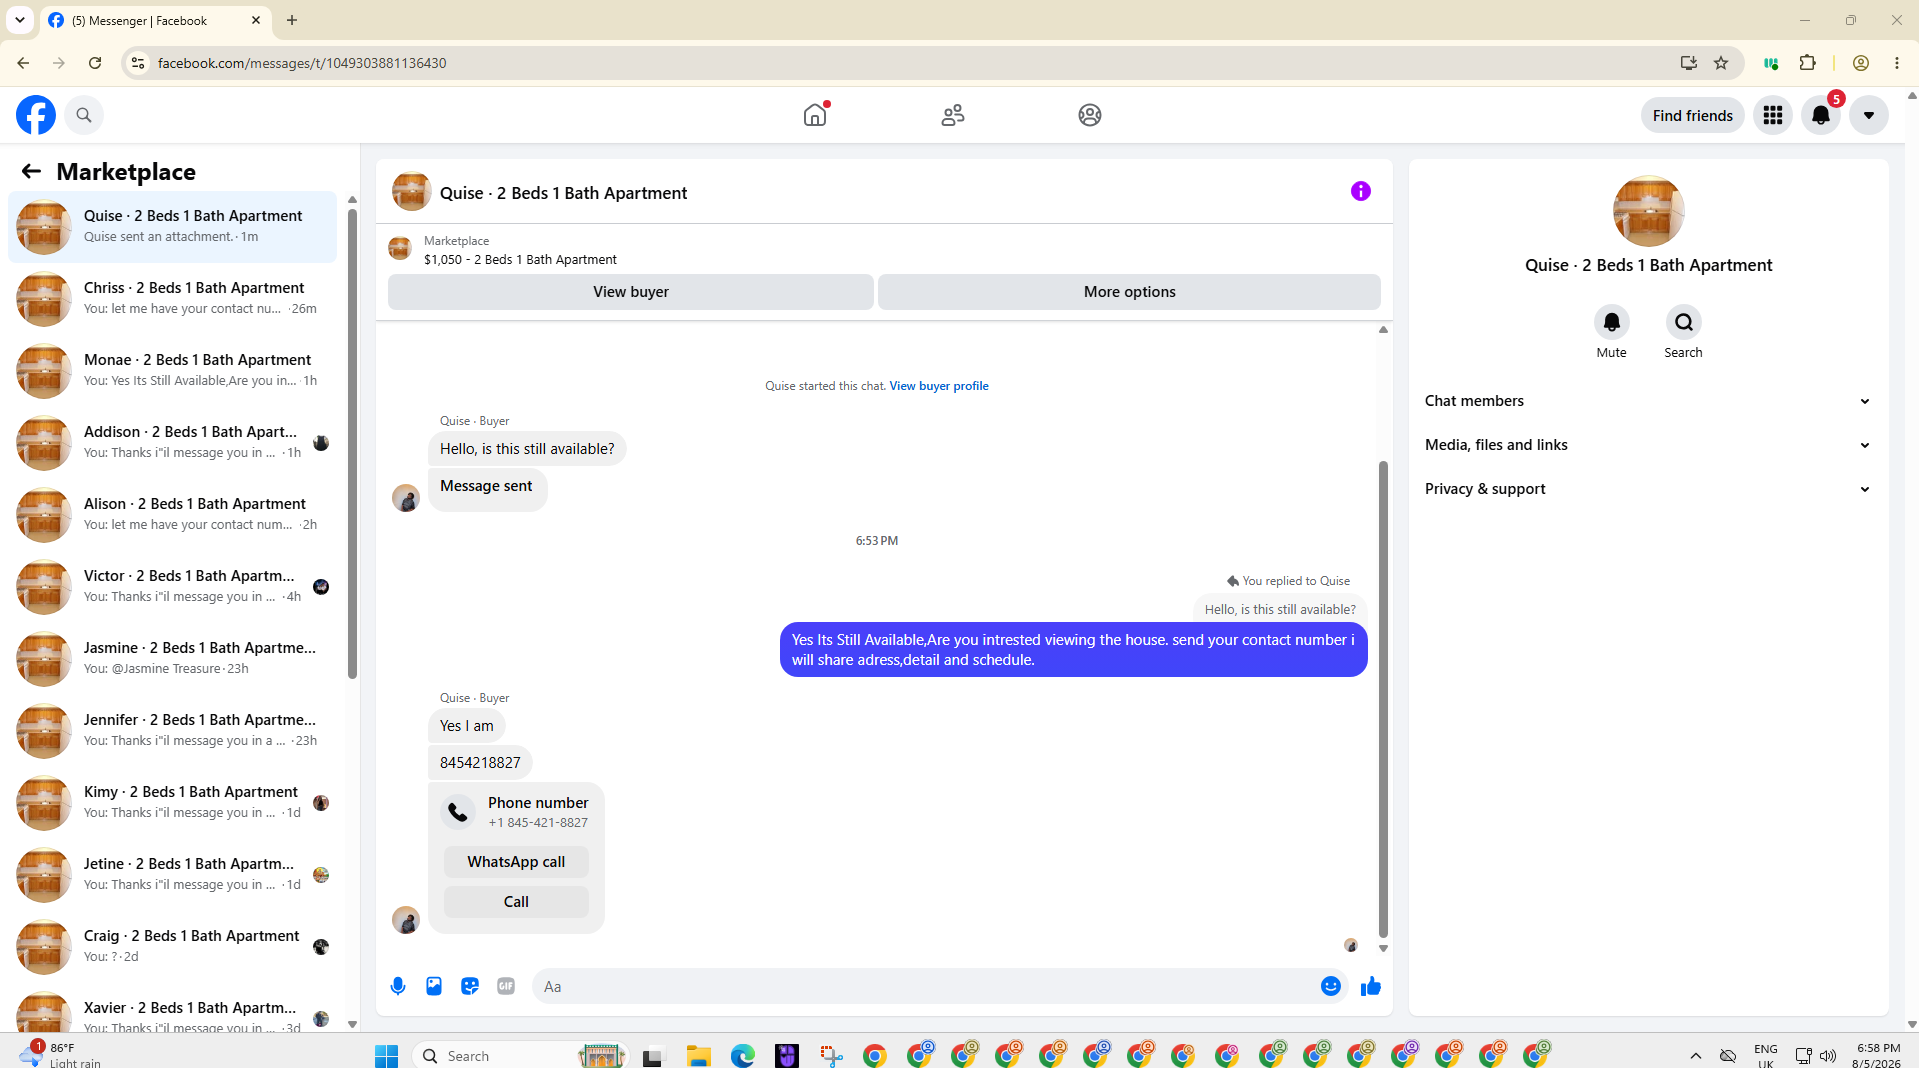Send a thumbs-up like

[x=1371, y=986]
